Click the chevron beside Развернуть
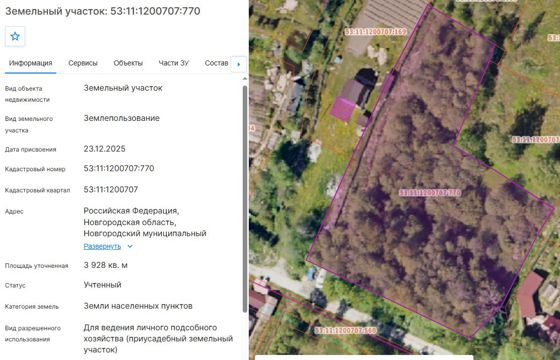This screenshot has height=360, width=560. click(130, 246)
